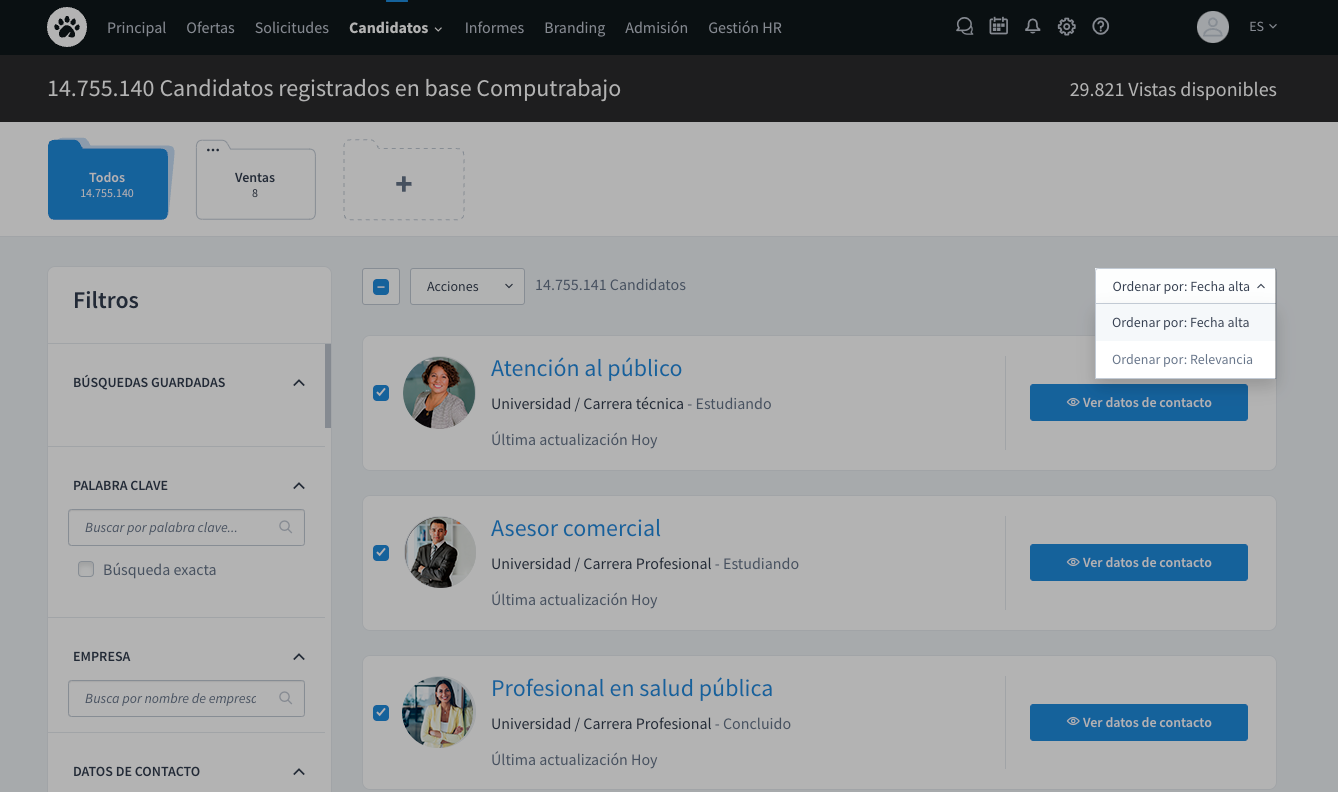
Task: Open the chat messages icon
Action: pyautogui.click(x=964, y=27)
